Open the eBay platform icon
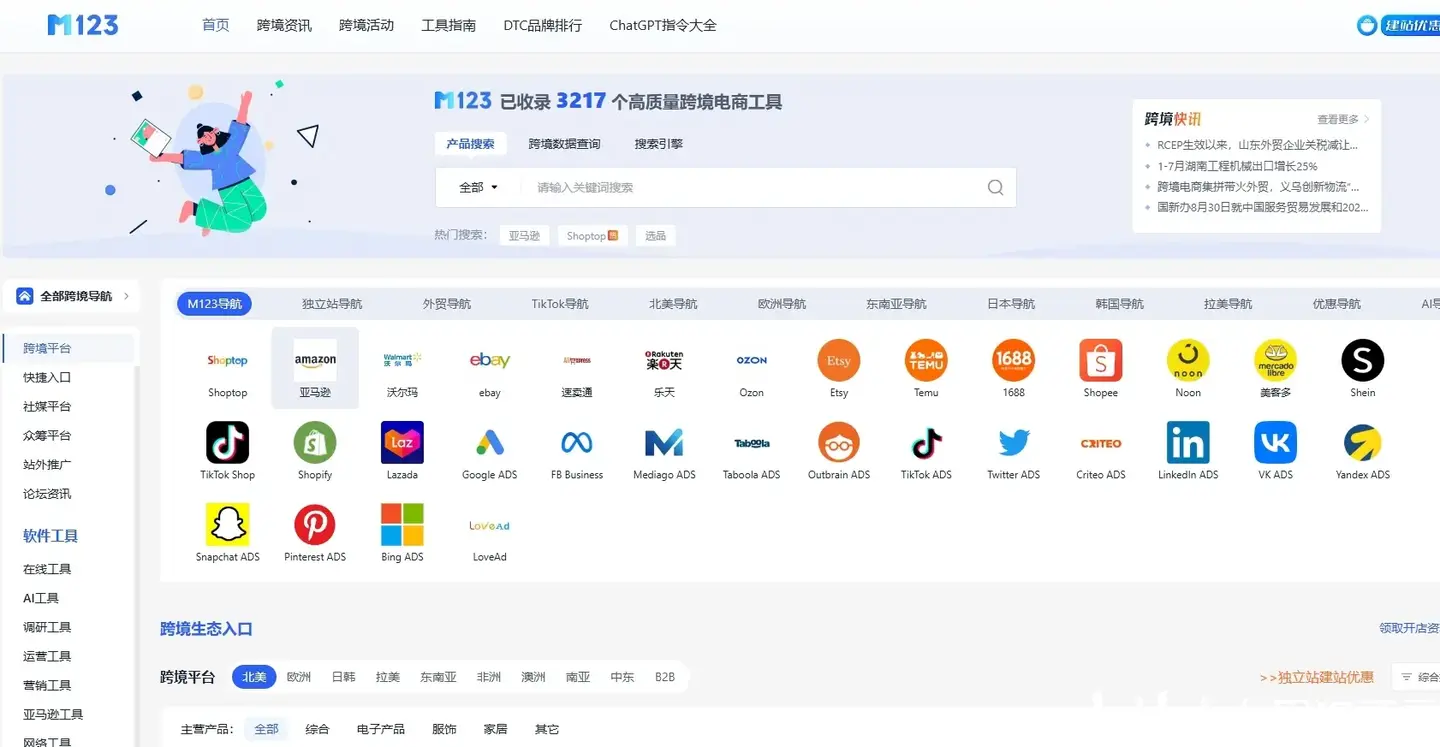Viewport: 1440px width, 747px height. pos(490,361)
